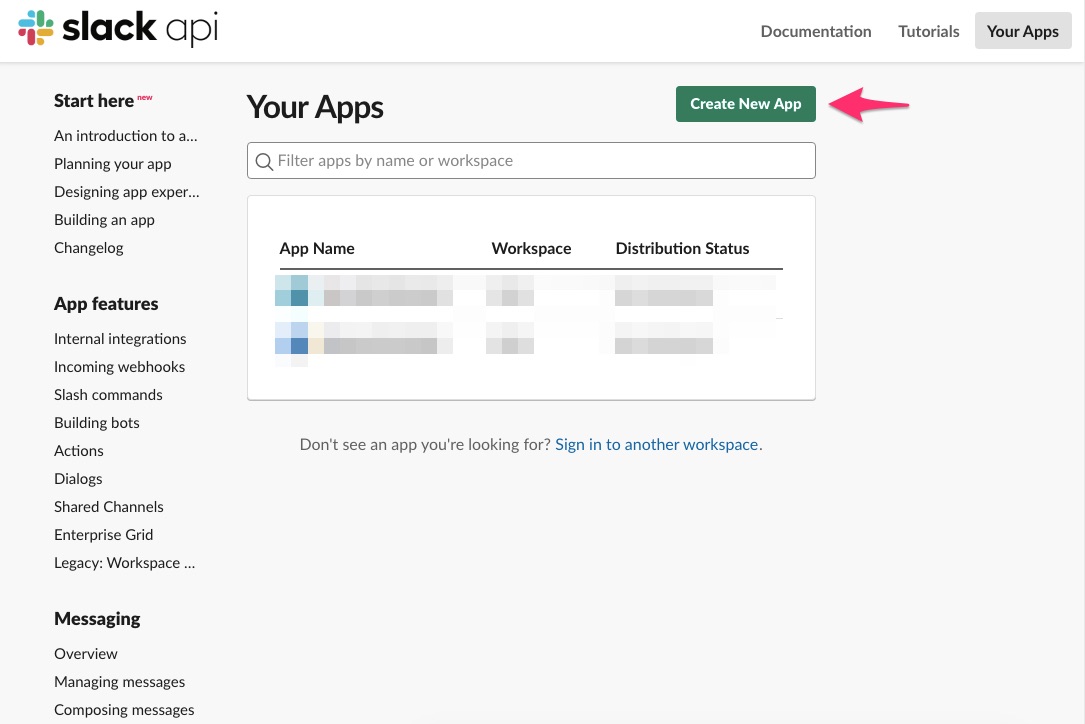Viewport: 1085px width, 724px height.
Task: Open Shared Channels link
Action: pos(109,507)
